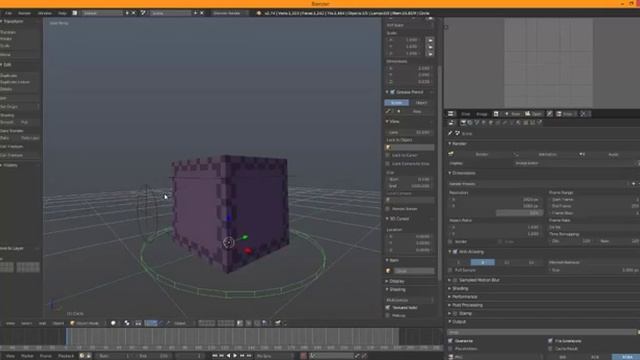Click the OpenGL render camera icon

[278, 323]
